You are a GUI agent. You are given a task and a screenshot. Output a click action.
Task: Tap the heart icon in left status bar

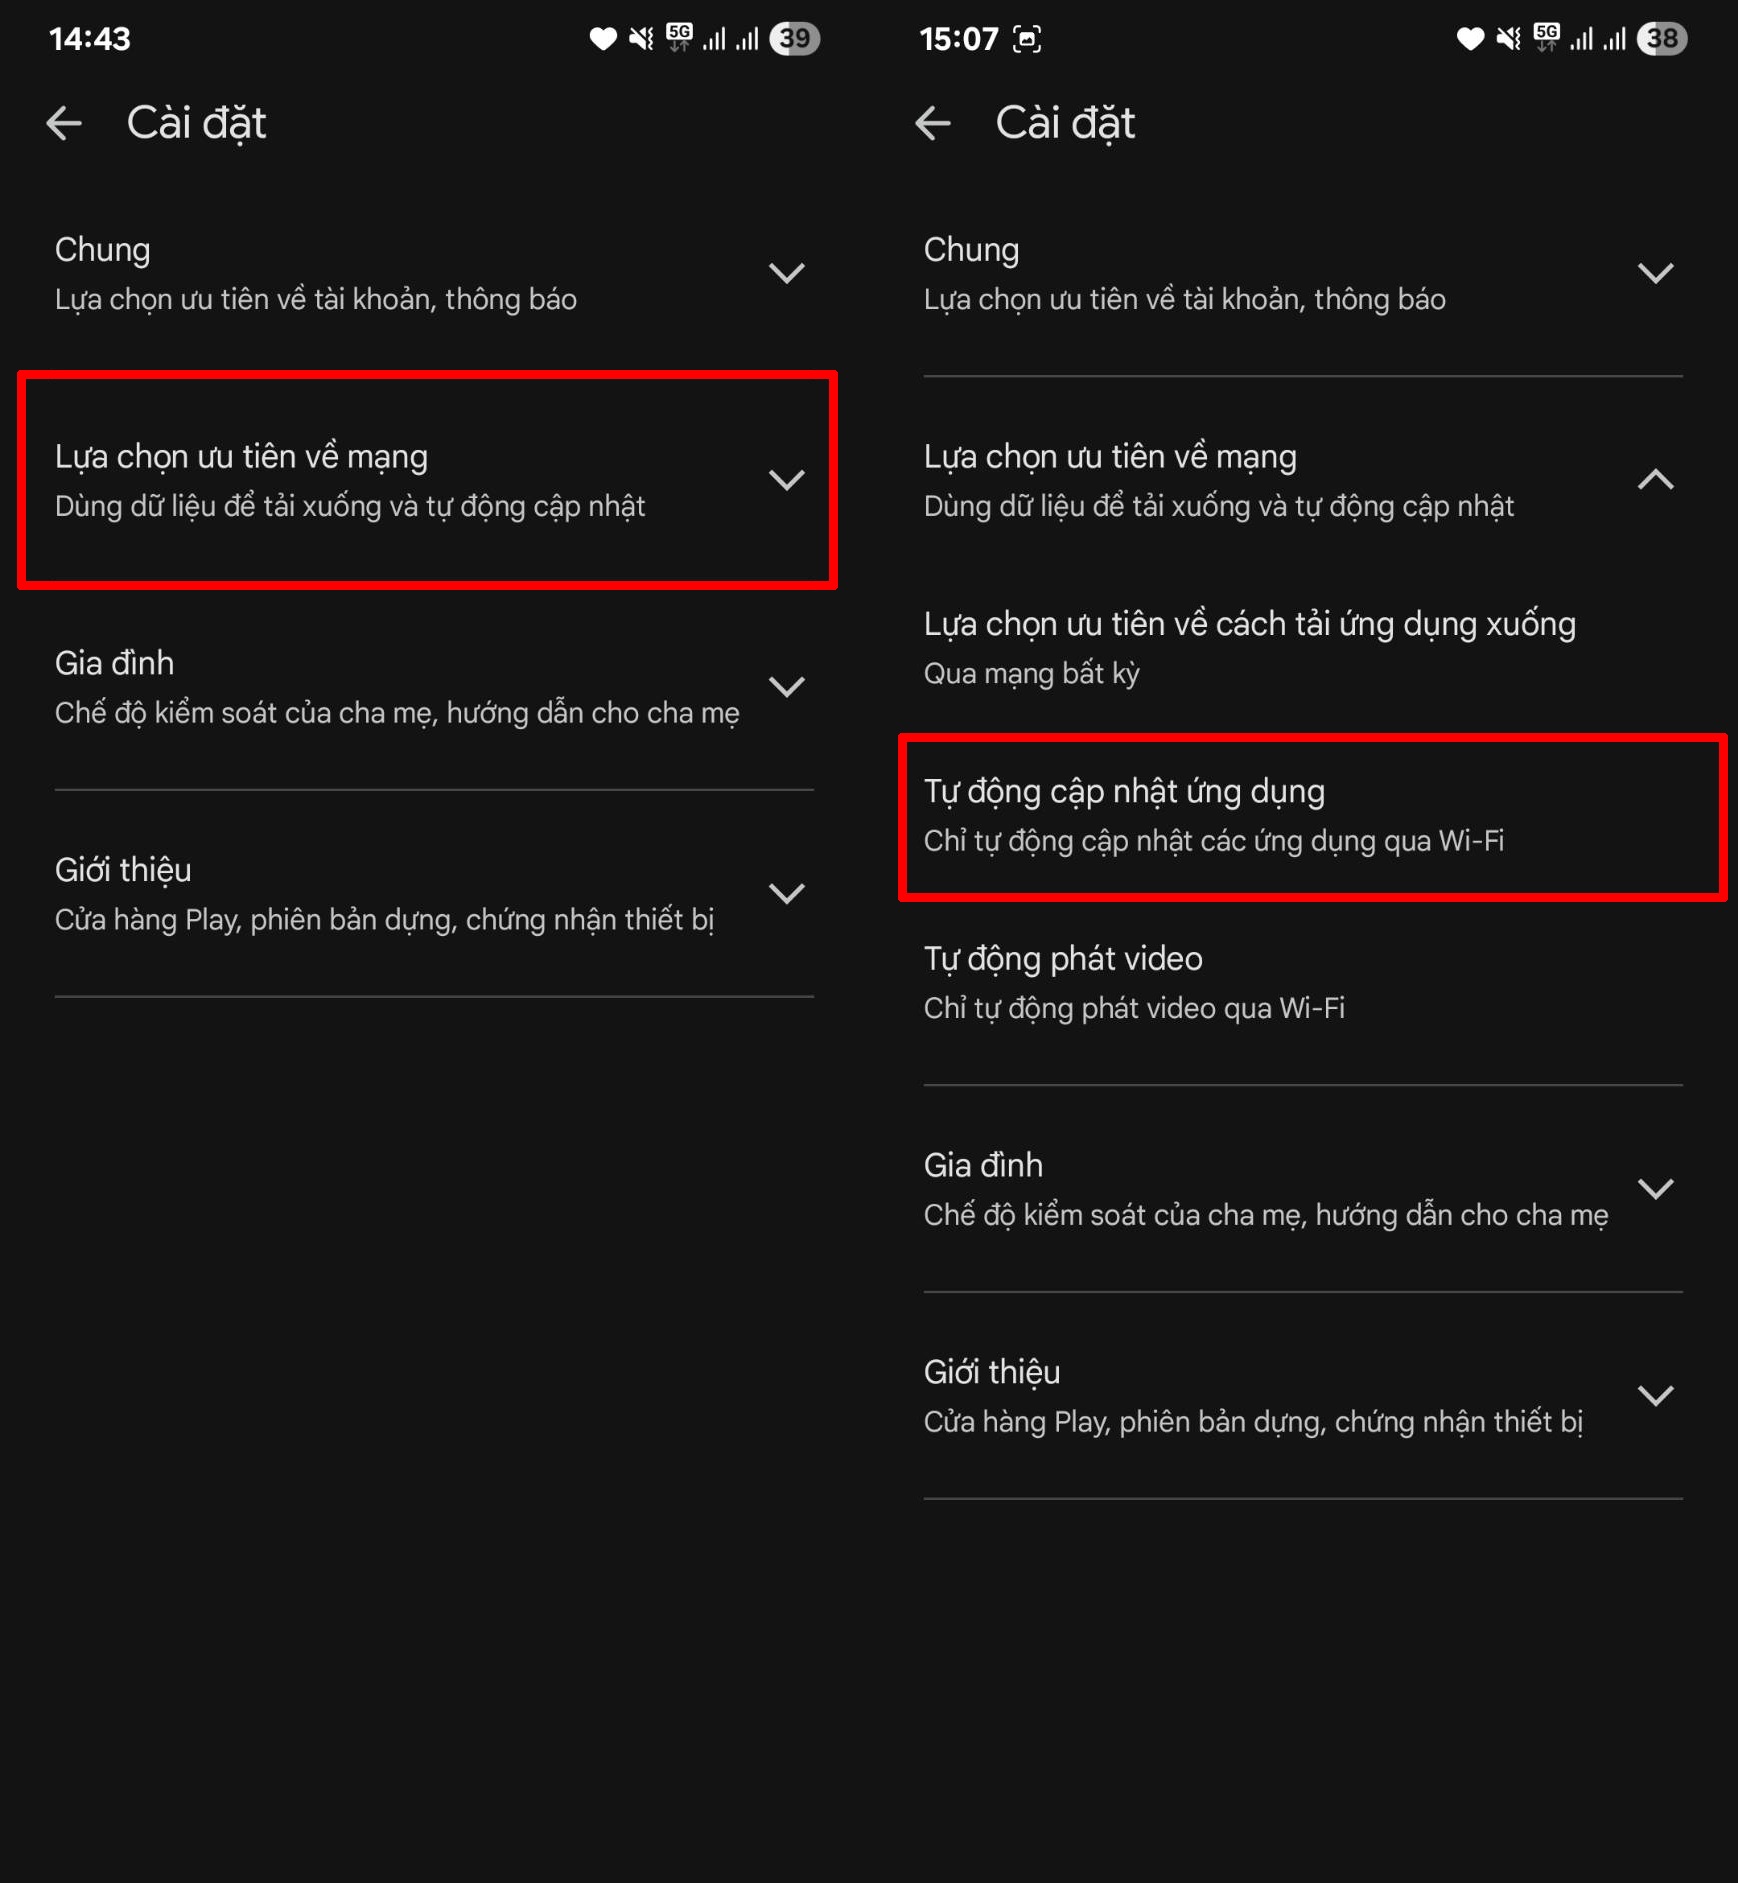[x=602, y=39]
